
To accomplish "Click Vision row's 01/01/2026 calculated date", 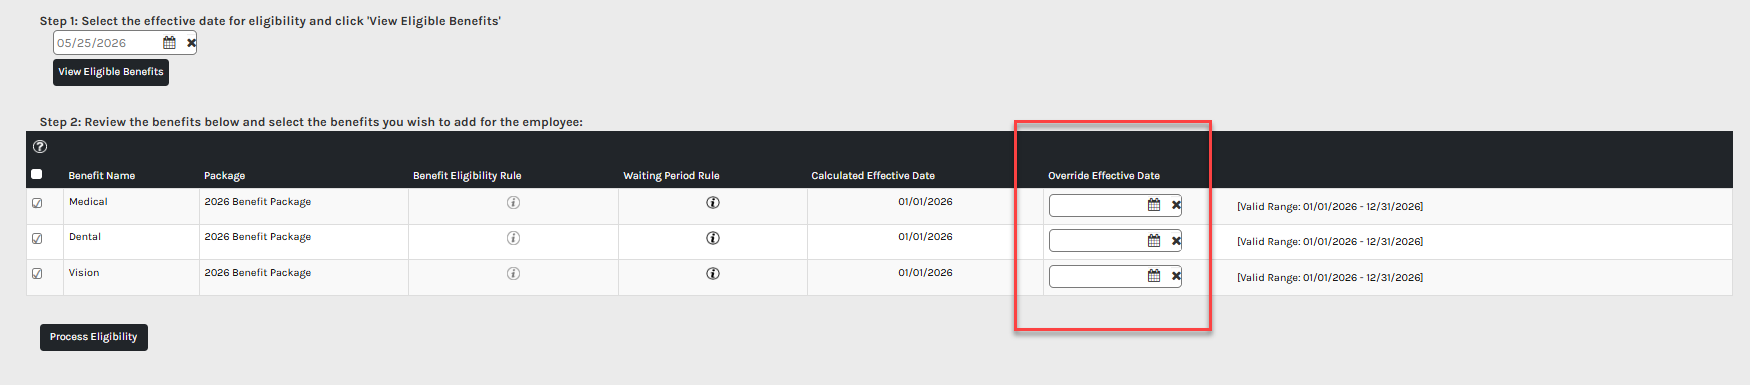I will click(x=925, y=273).
